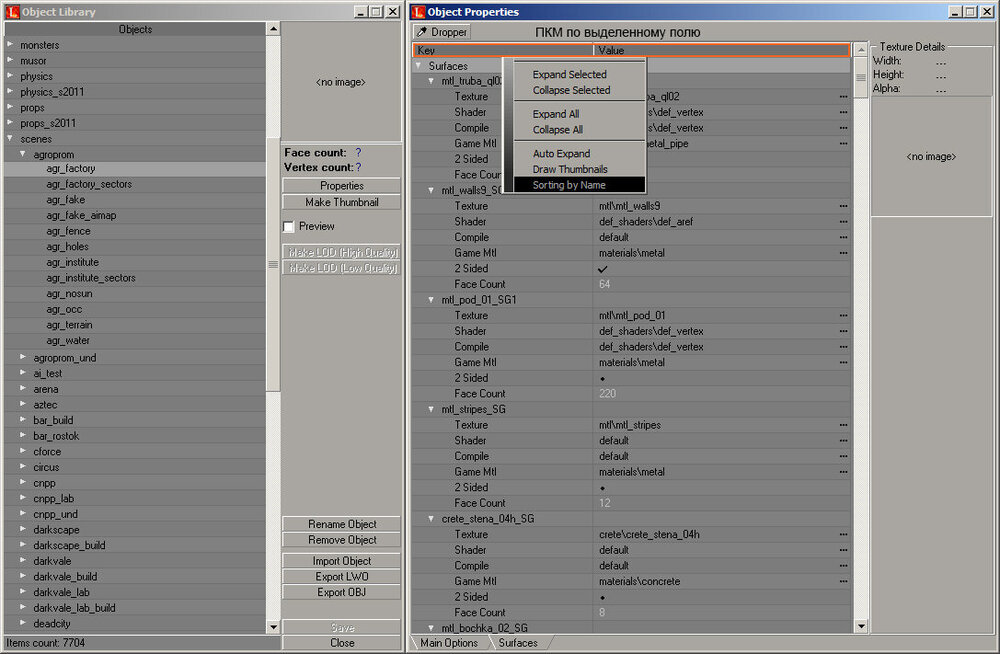The width and height of the screenshot is (1000, 654).
Task: Select the Dropper tool
Action: 441,31
